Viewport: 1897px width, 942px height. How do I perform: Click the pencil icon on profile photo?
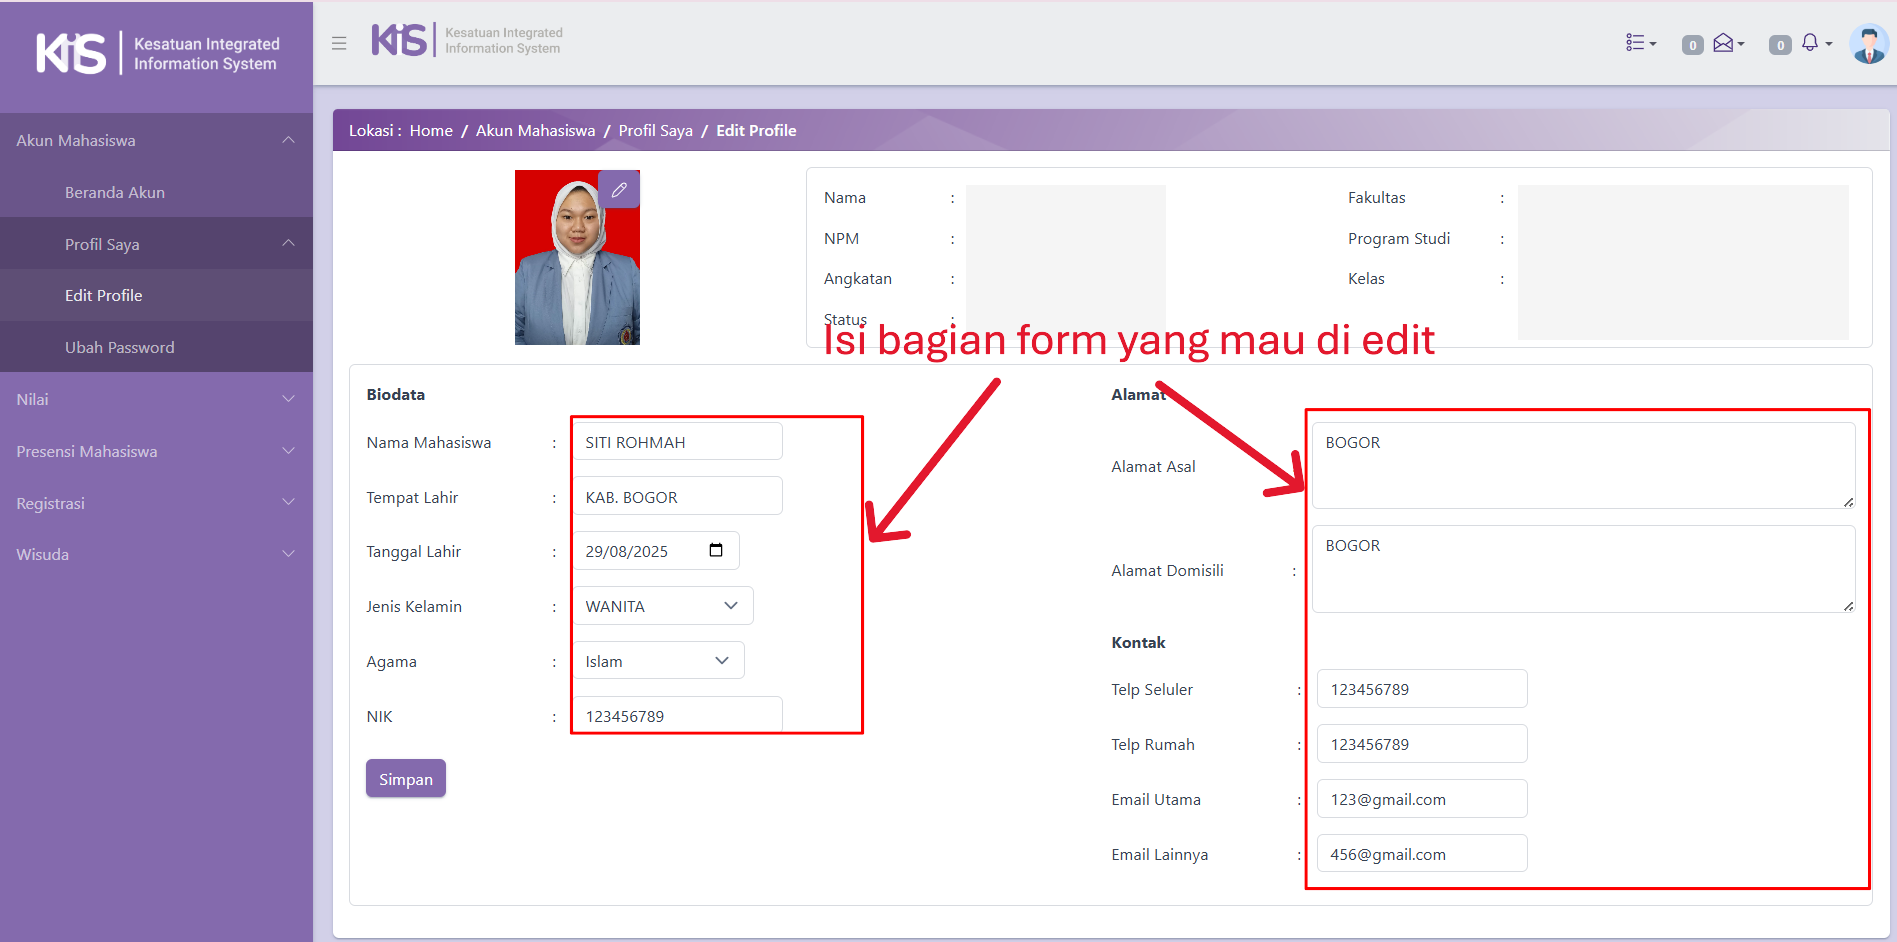619,189
